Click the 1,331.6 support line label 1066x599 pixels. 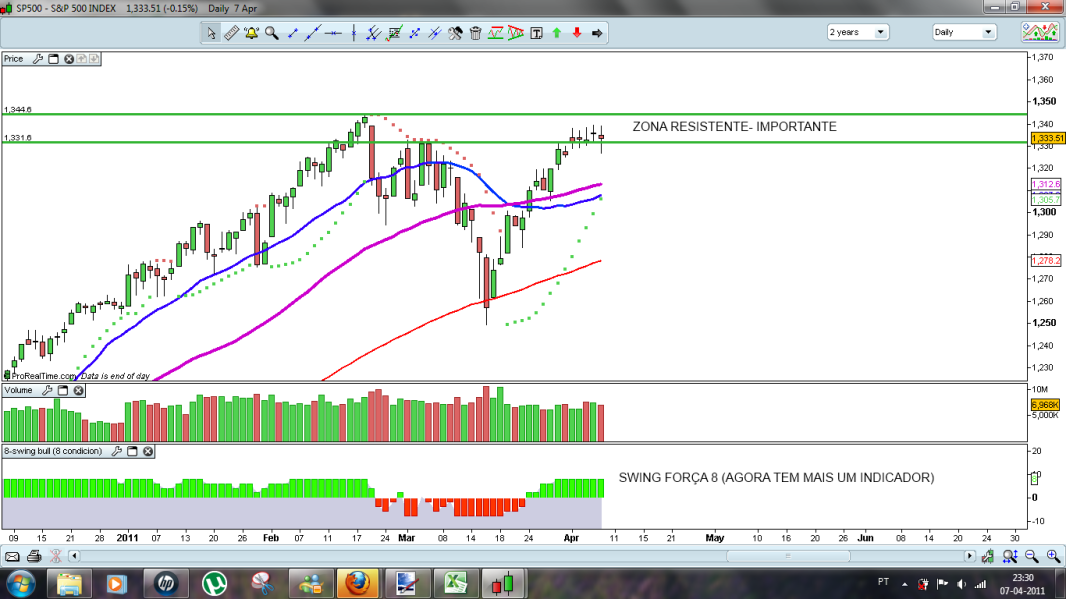[18, 138]
